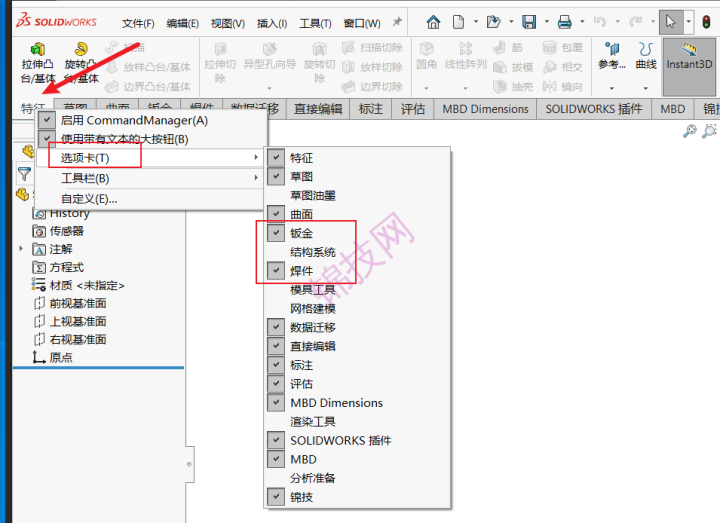Select the Rib (筋) tool

coord(508,47)
